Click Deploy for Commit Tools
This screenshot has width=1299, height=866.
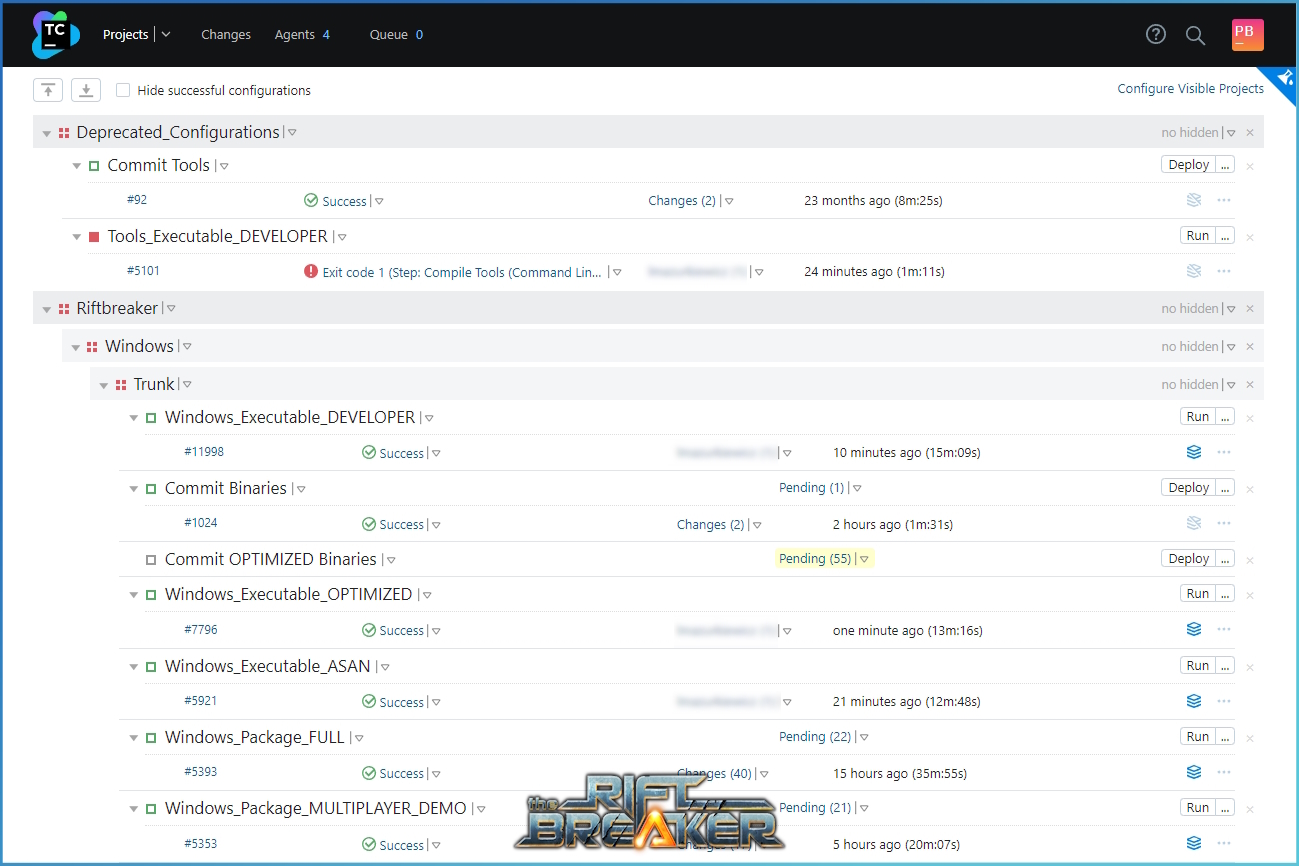1189,164
